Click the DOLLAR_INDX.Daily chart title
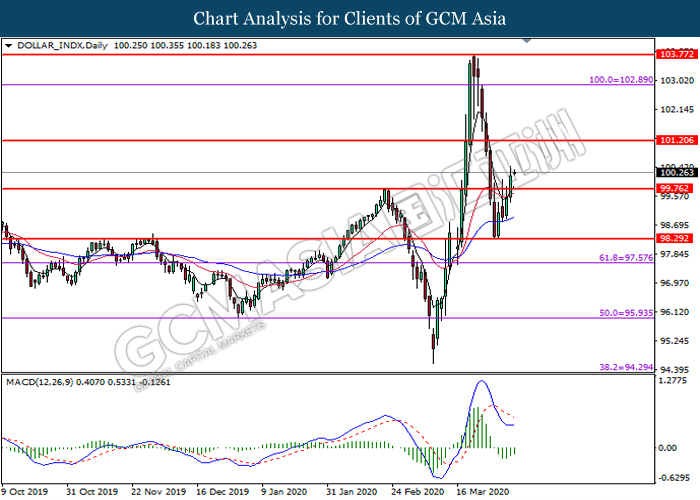The height and width of the screenshot is (500, 700). 62,46
